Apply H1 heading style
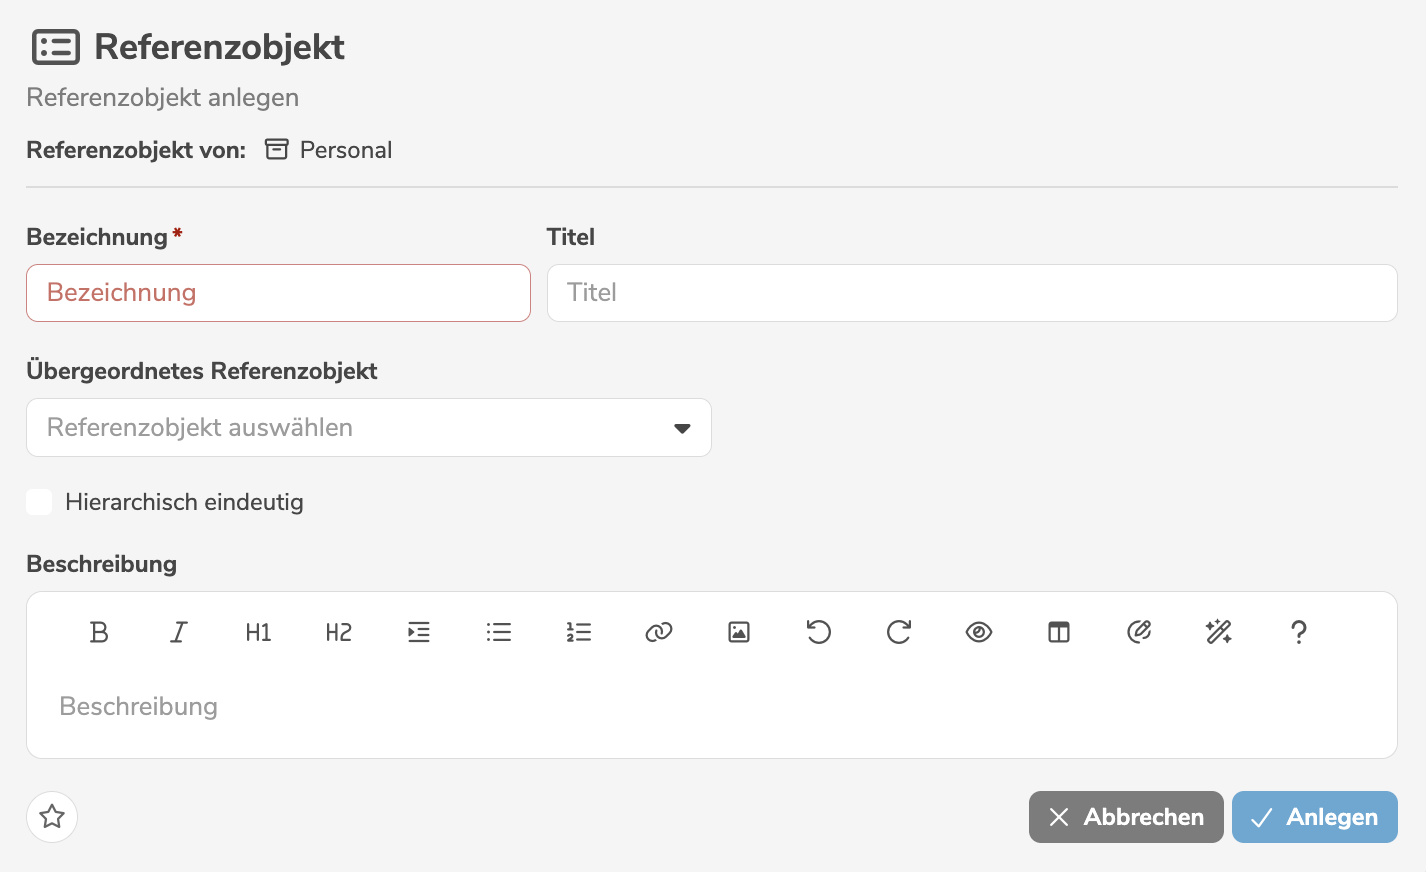The height and width of the screenshot is (872, 1426). point(258,632)
